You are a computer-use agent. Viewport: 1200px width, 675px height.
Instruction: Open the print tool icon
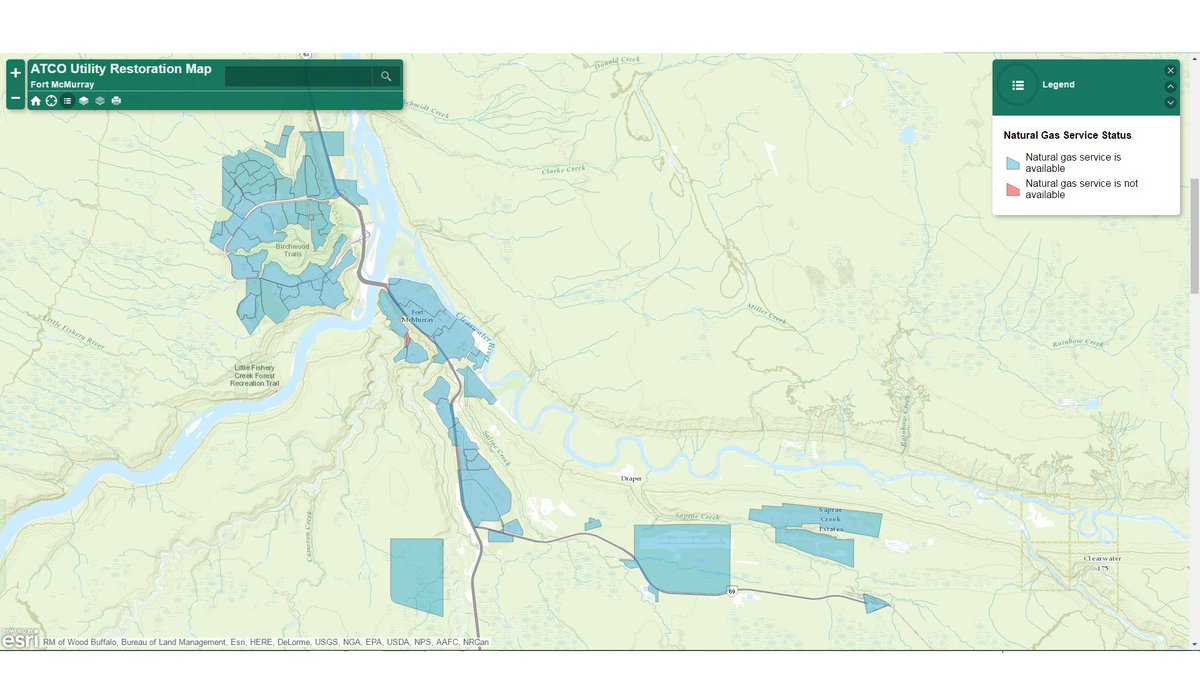tap(116, 101)
